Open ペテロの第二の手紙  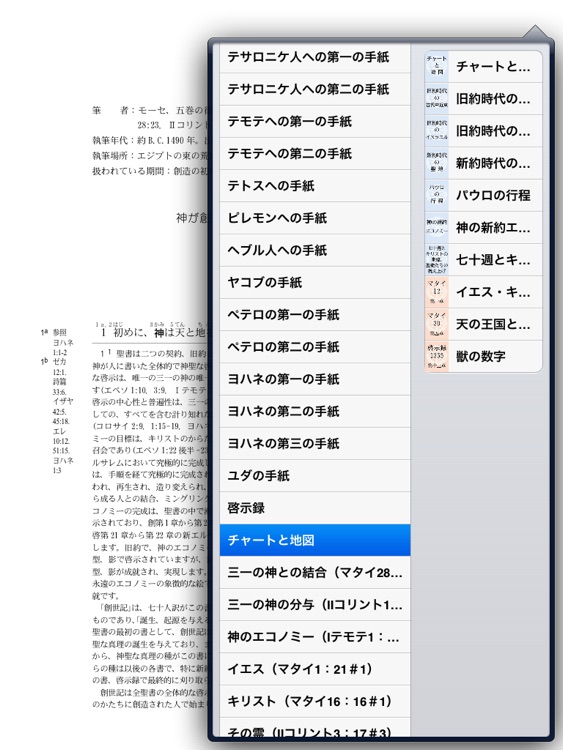tap(315, 347)
